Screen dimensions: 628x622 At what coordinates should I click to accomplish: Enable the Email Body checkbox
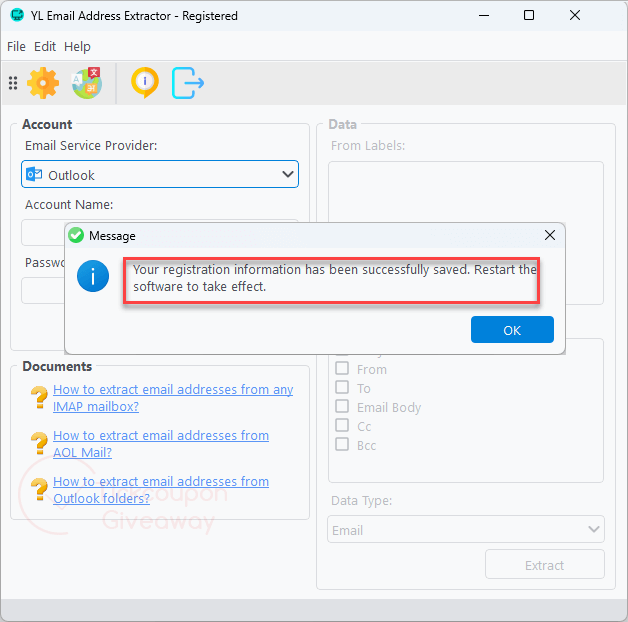coord(342,406)
